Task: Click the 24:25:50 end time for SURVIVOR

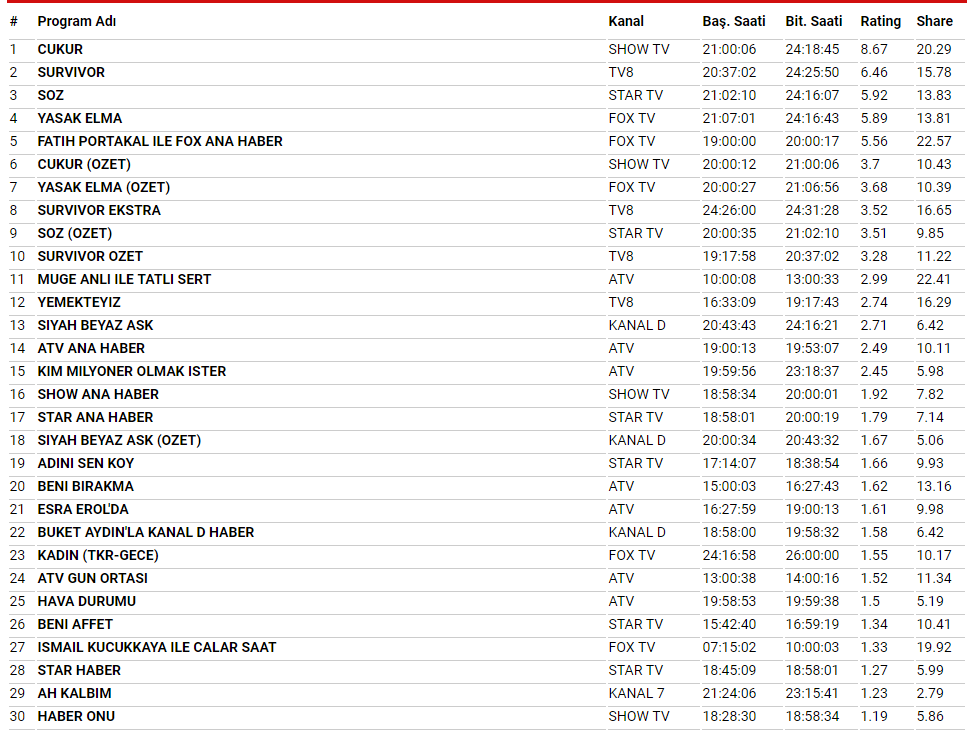Action: [812, 72]
